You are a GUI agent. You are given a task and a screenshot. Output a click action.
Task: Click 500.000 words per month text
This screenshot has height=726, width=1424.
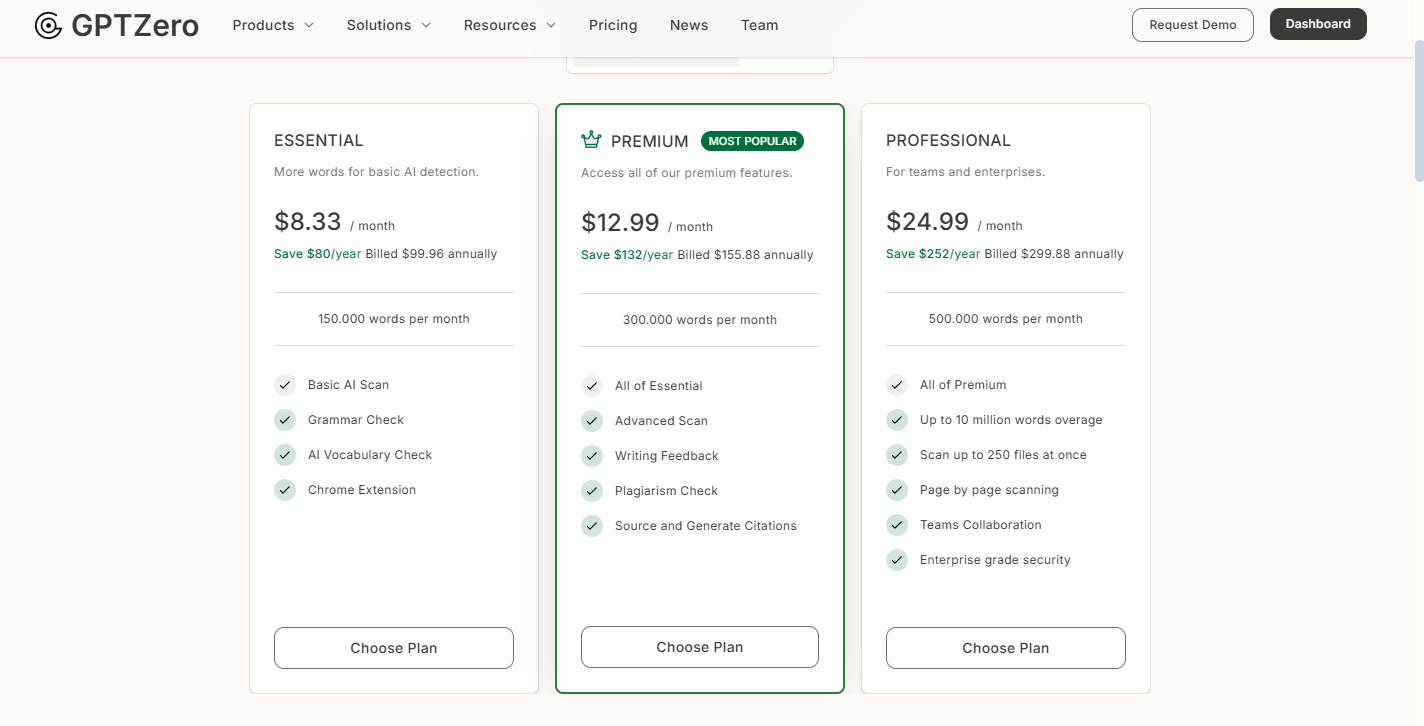pos(1006,319)
